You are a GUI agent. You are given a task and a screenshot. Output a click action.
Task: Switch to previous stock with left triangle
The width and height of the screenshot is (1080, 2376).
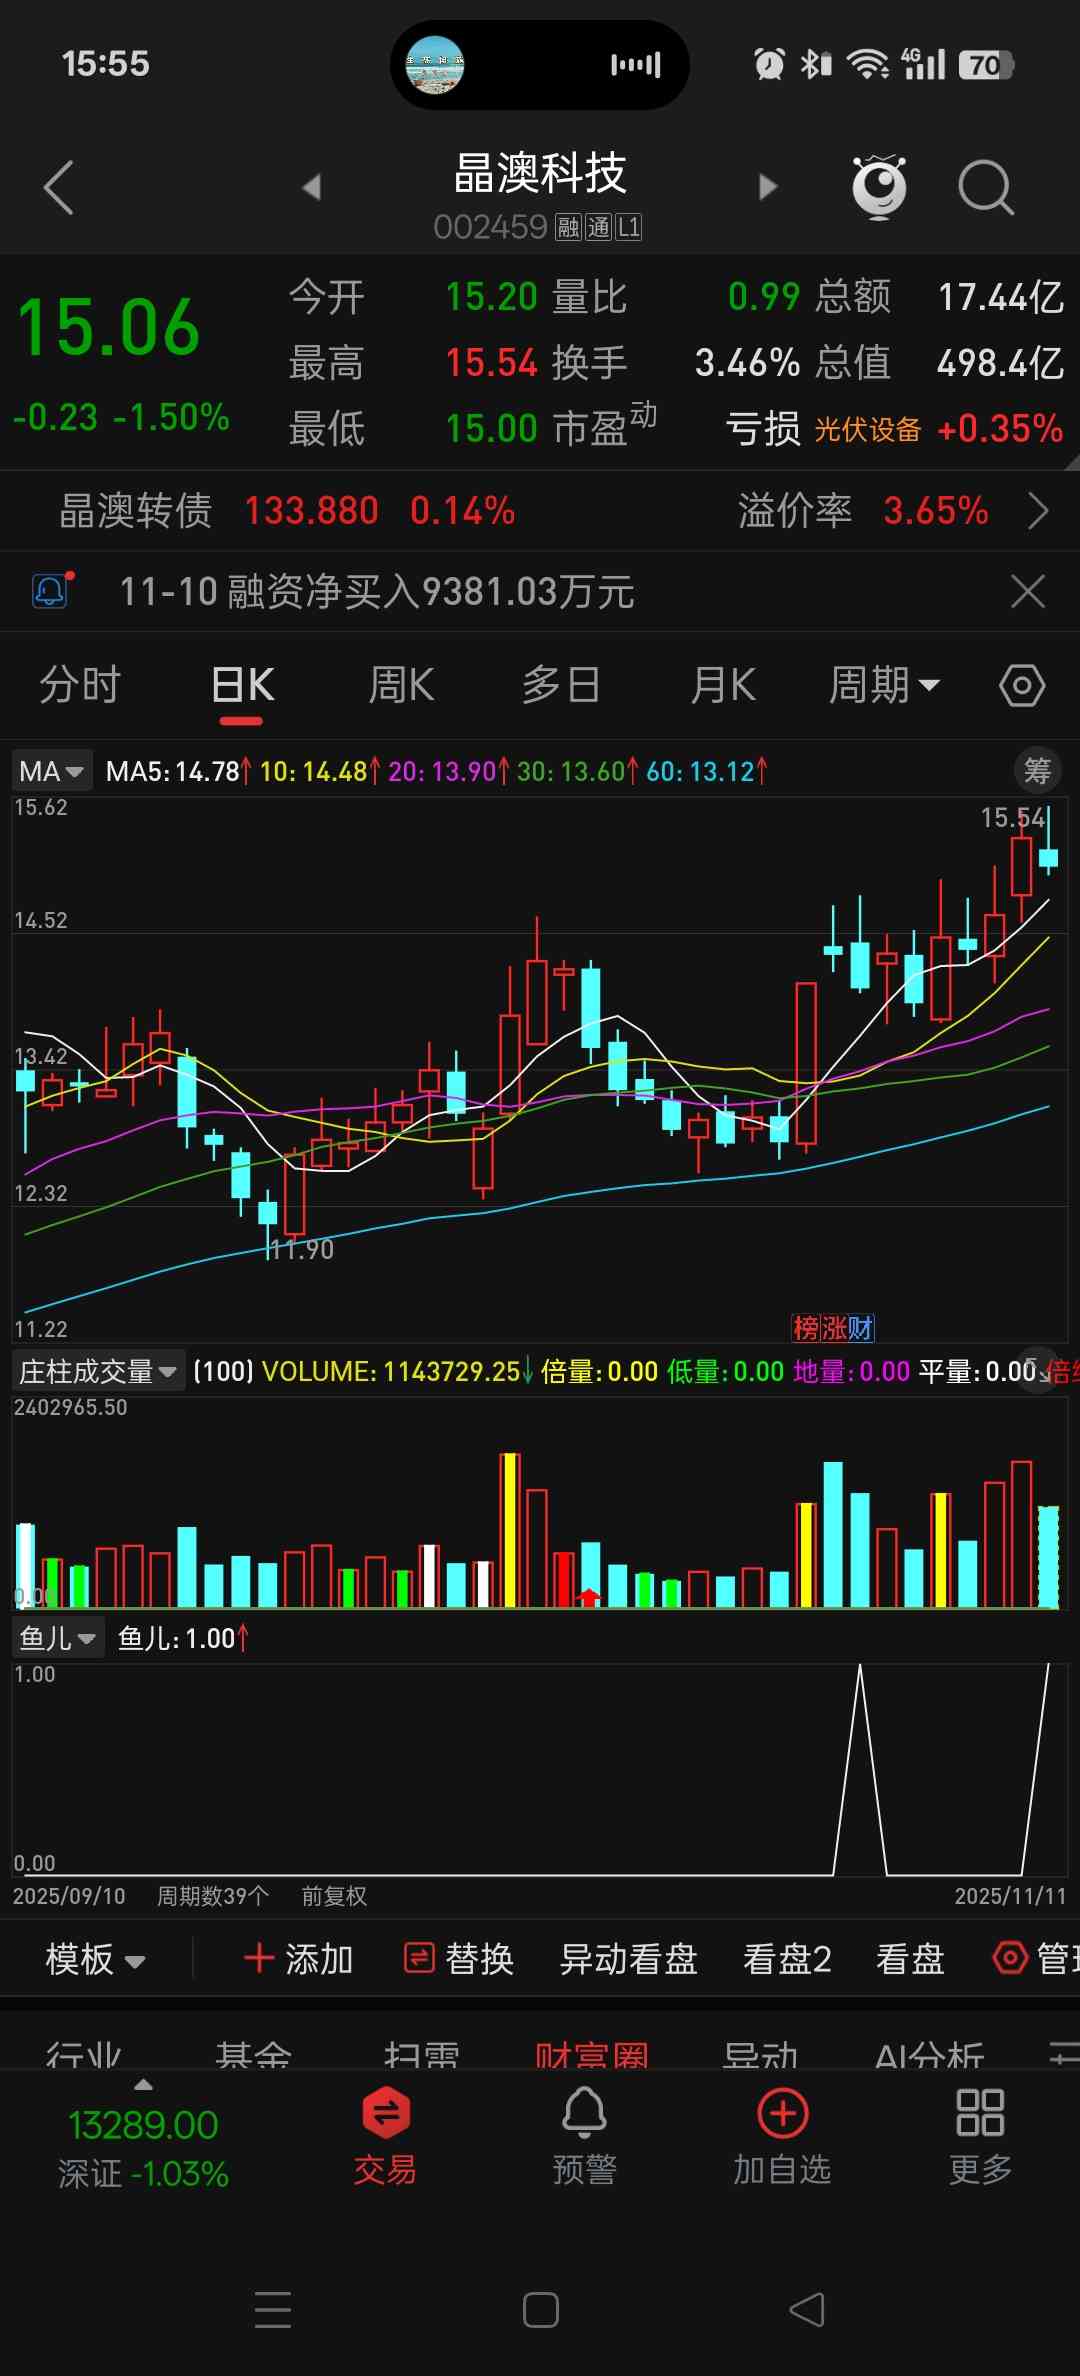[x=312, y=187]
